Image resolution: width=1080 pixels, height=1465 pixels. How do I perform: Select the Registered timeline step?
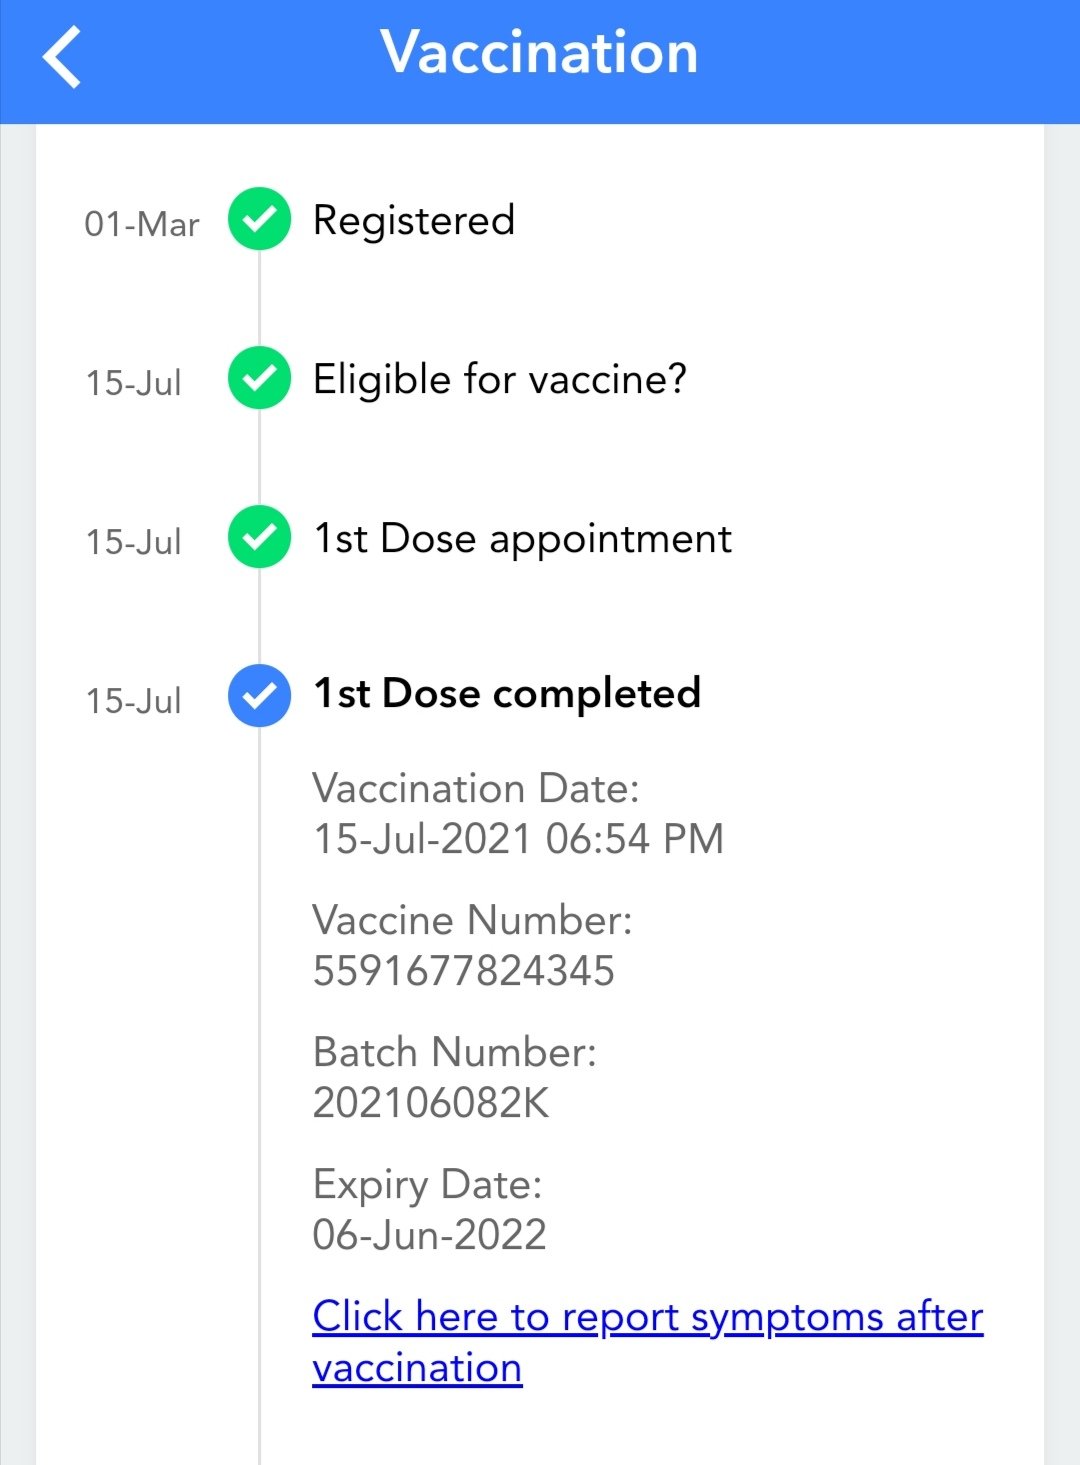pyautogui.click(x=414, y=221)
